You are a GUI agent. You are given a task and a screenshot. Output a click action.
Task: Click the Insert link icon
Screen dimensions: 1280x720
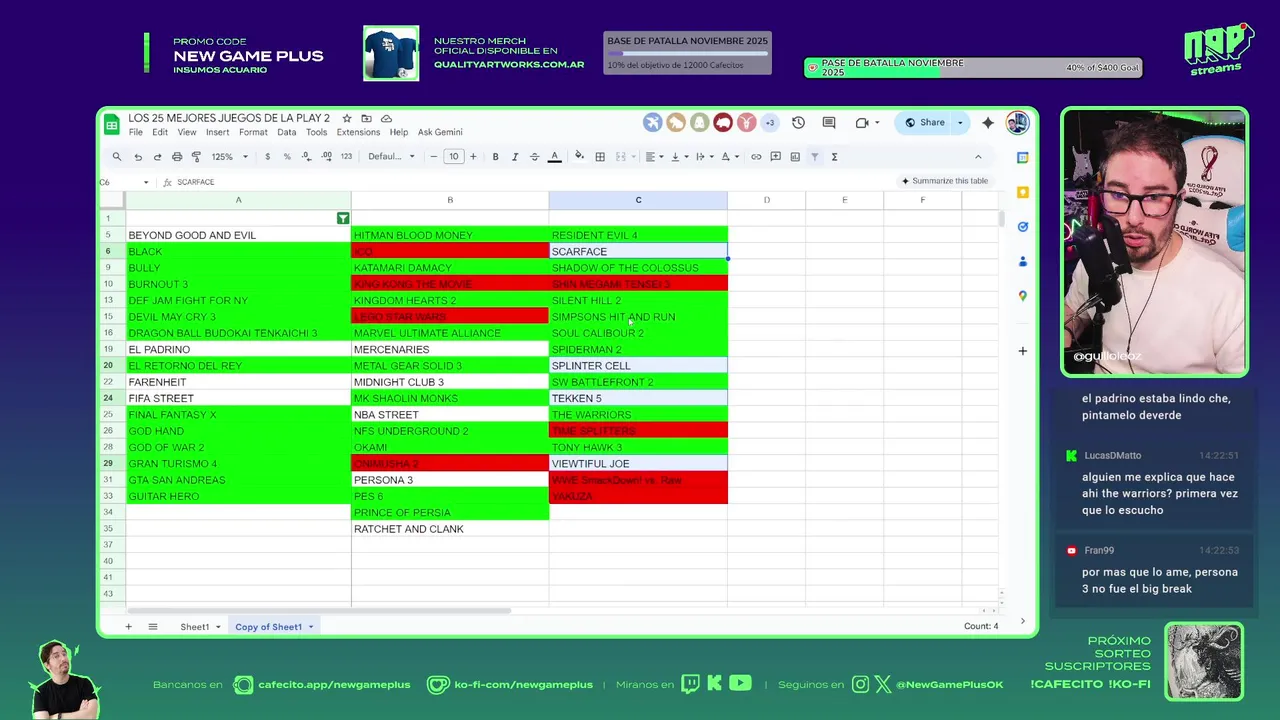click(756, 156)
